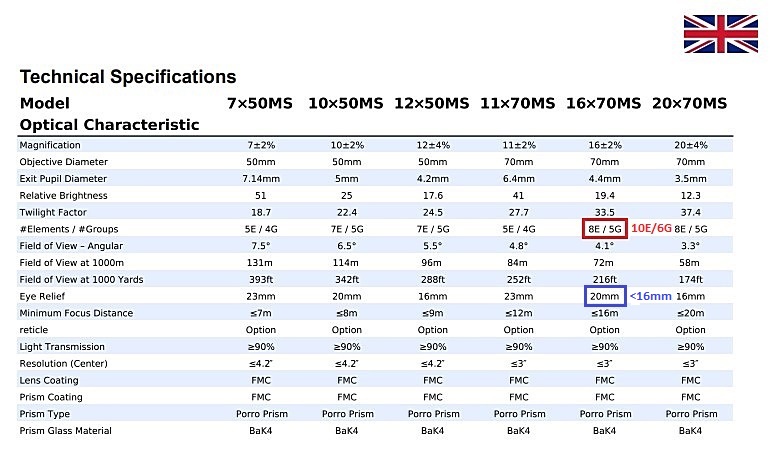Click the Optical Characteristic subheading
The height and width of the screenshot is (454, 770).
(110, 125)
